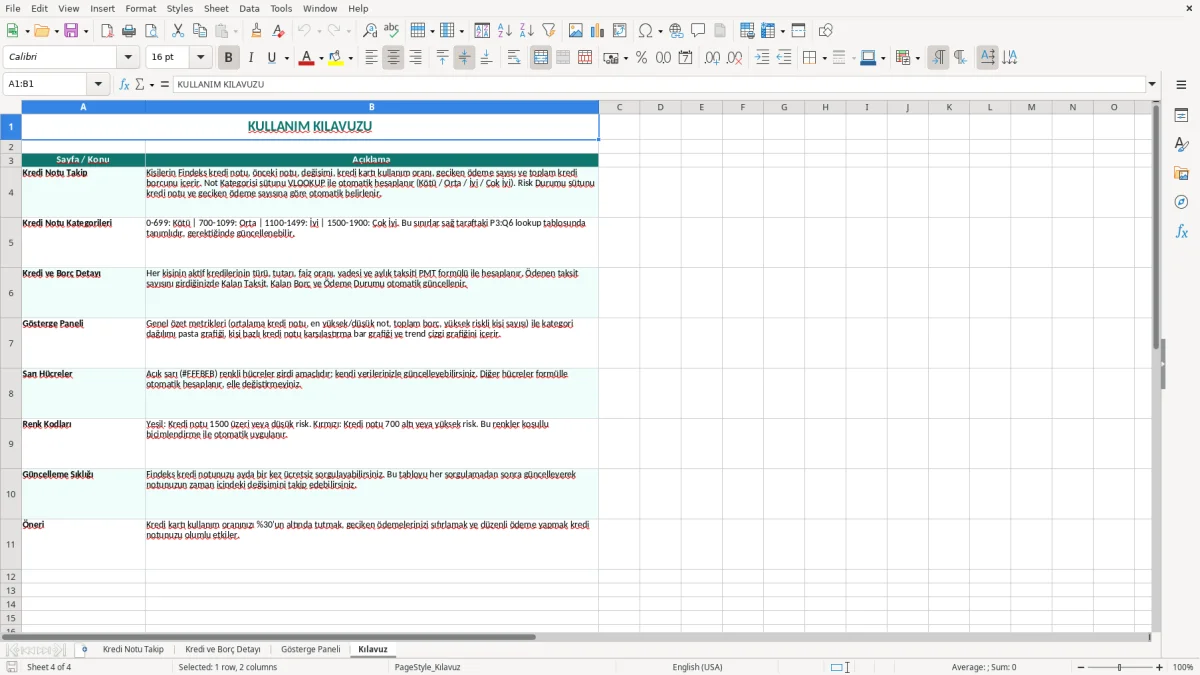1200x675 pixels.
Task: Click the AutoFilter funnel icon
Action: coord(548,31)
